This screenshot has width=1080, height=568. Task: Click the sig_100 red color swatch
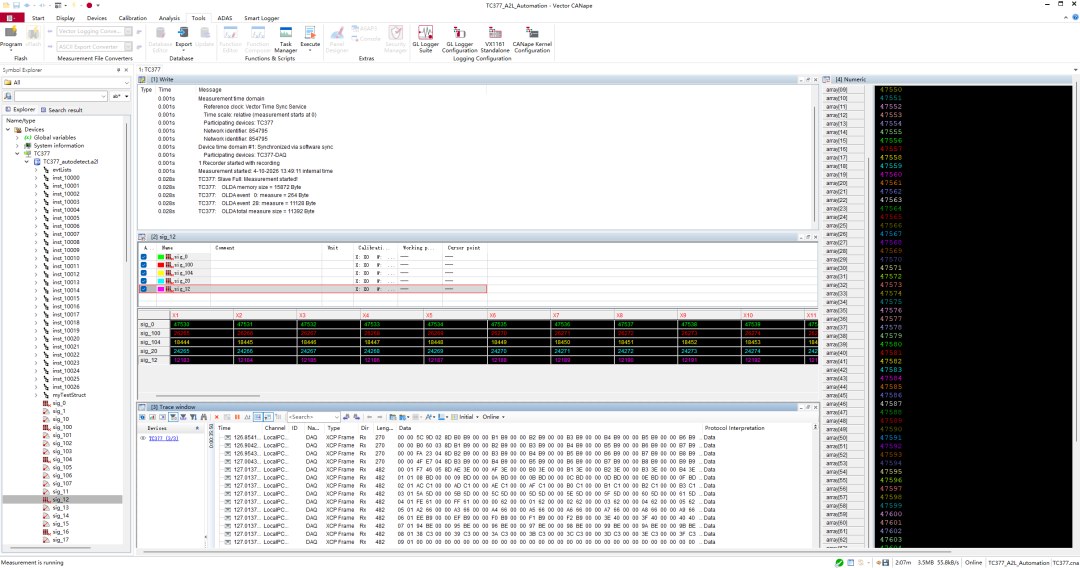click(160, 265)
